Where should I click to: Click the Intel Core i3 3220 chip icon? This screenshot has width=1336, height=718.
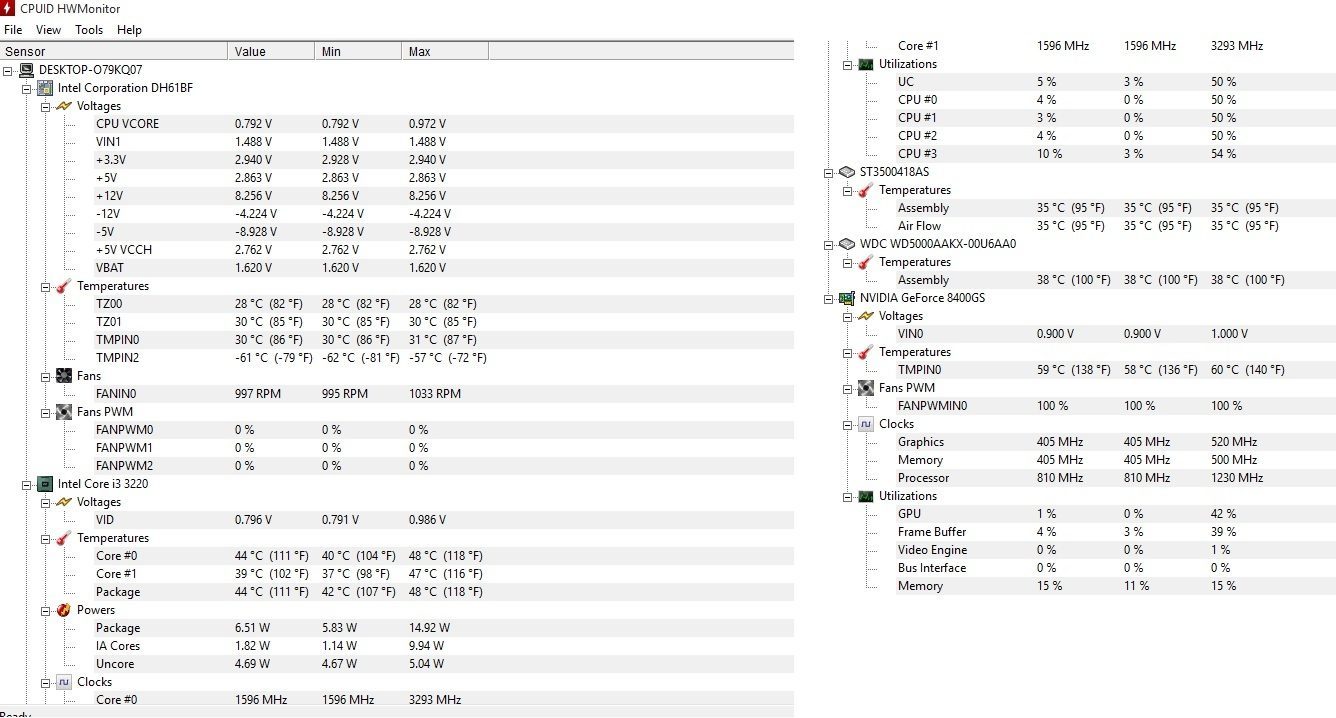tap(45, 484)
